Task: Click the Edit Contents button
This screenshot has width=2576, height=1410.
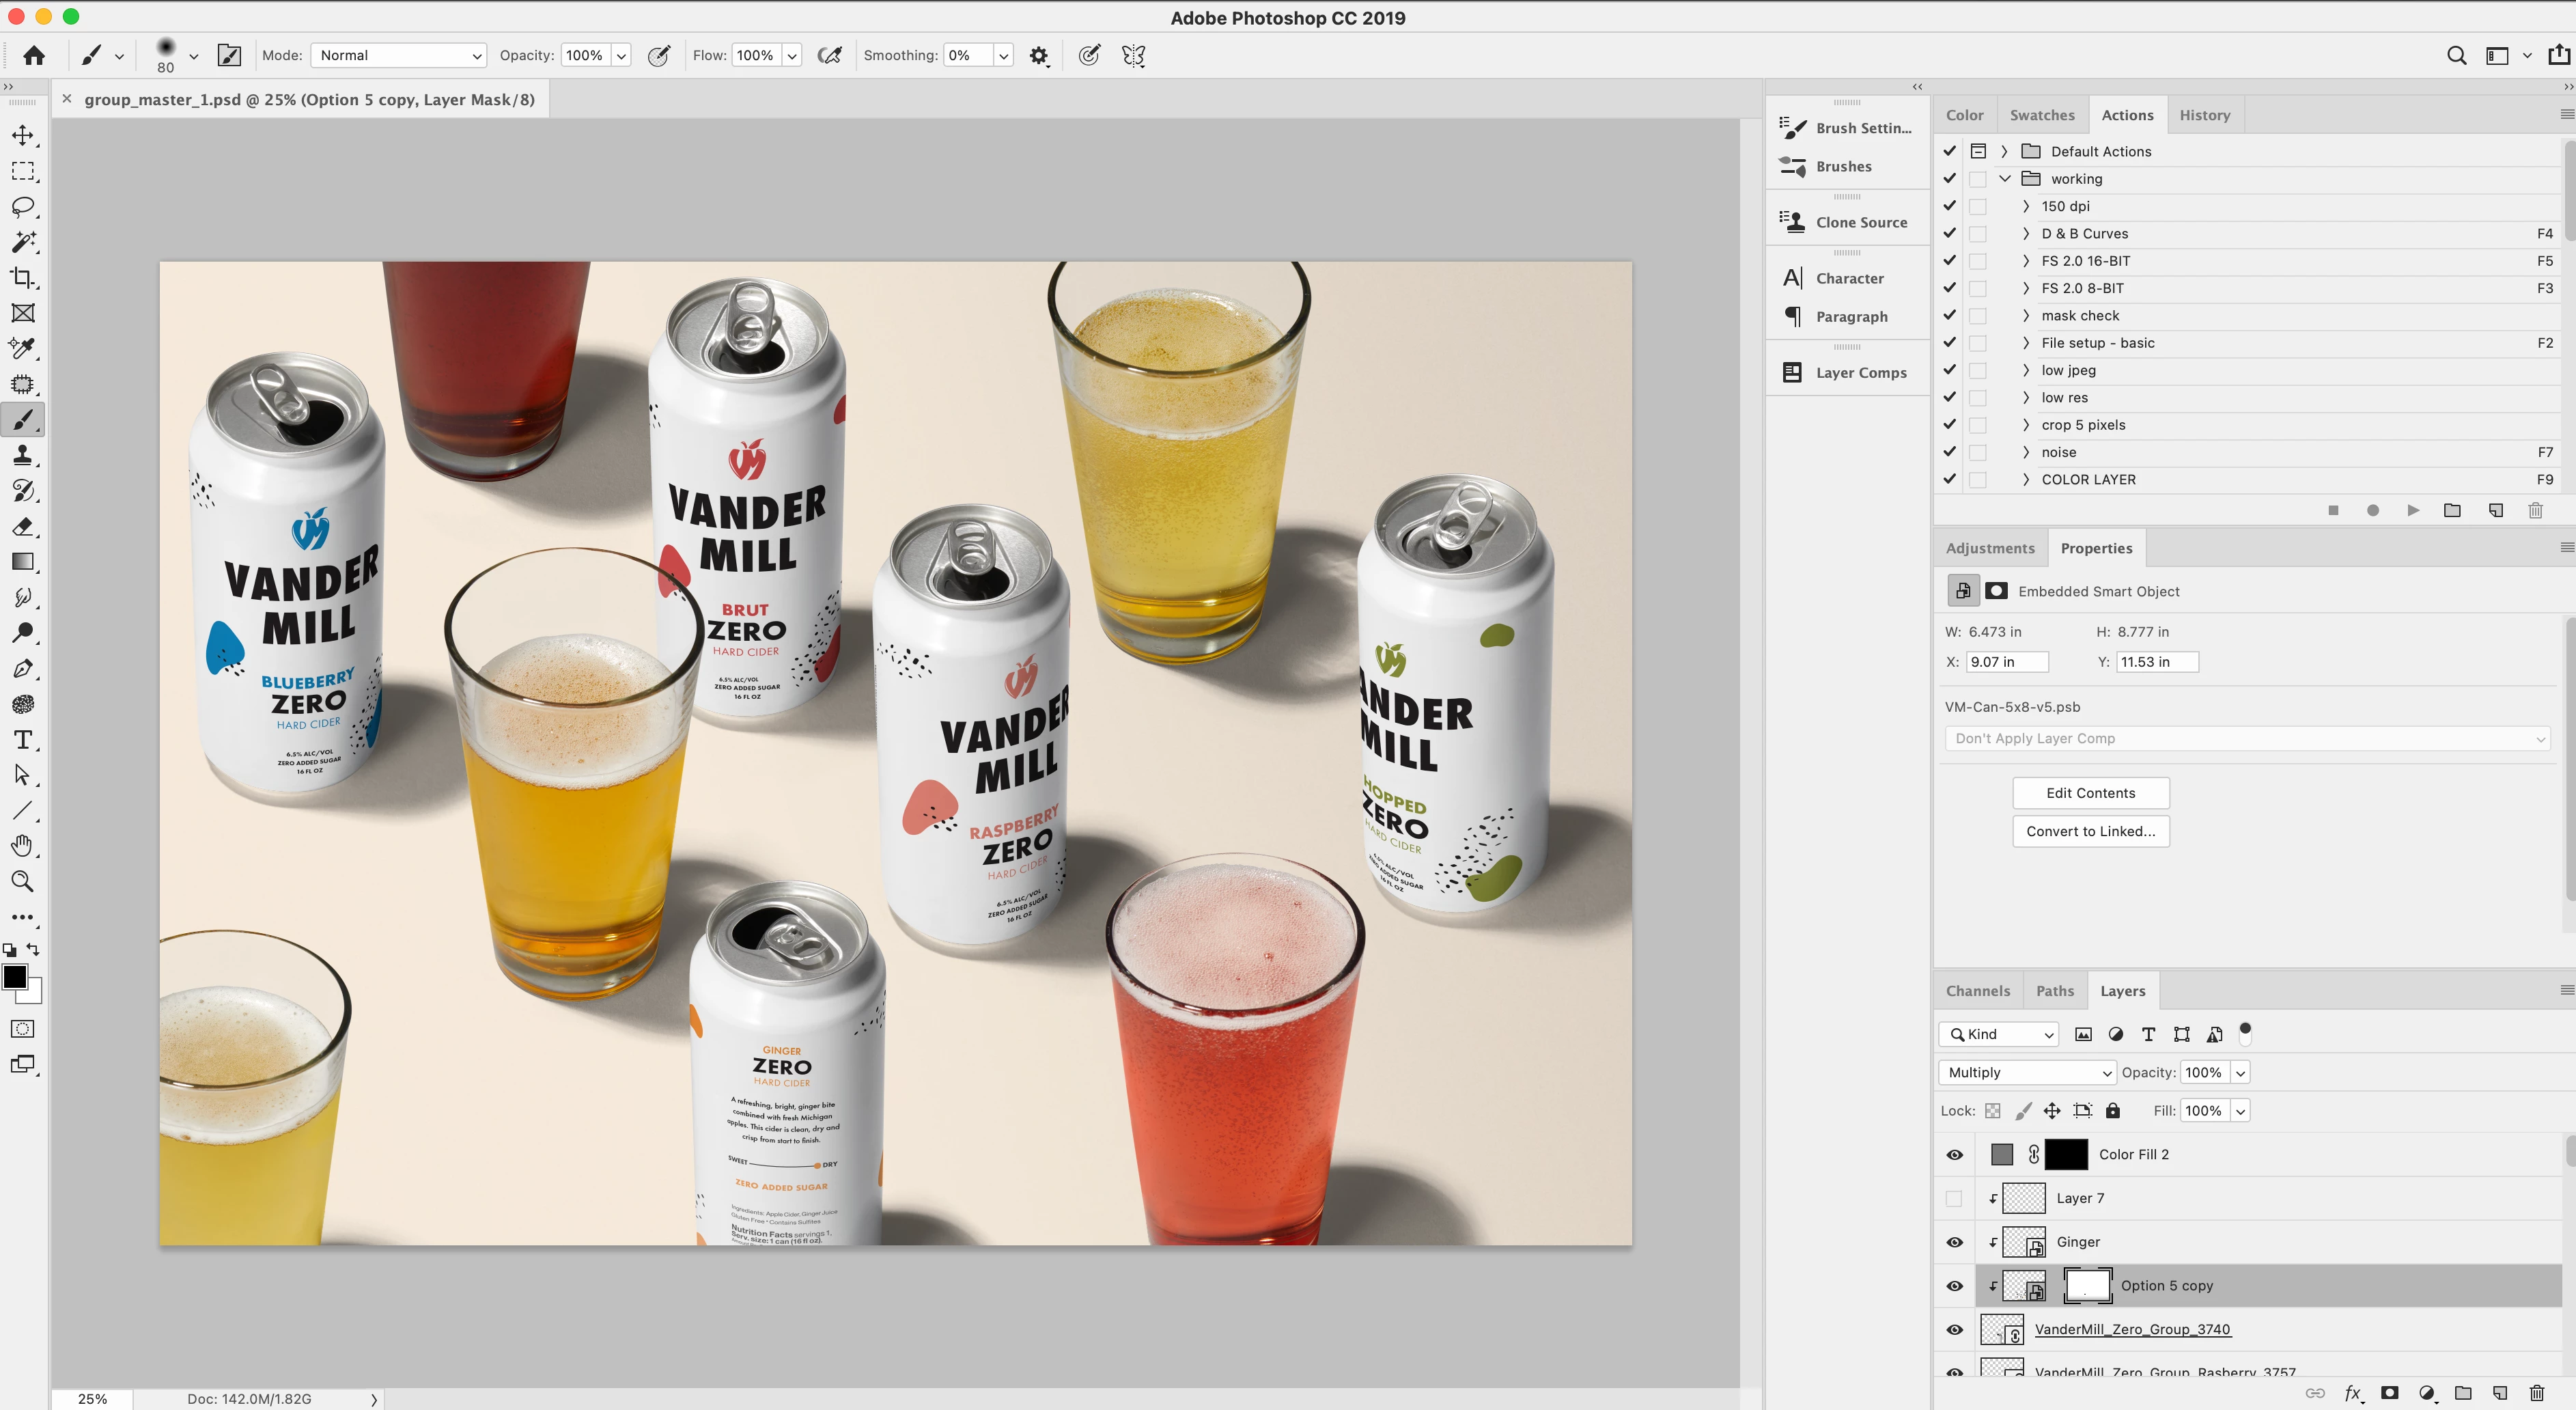Action: pos(2090,793)
